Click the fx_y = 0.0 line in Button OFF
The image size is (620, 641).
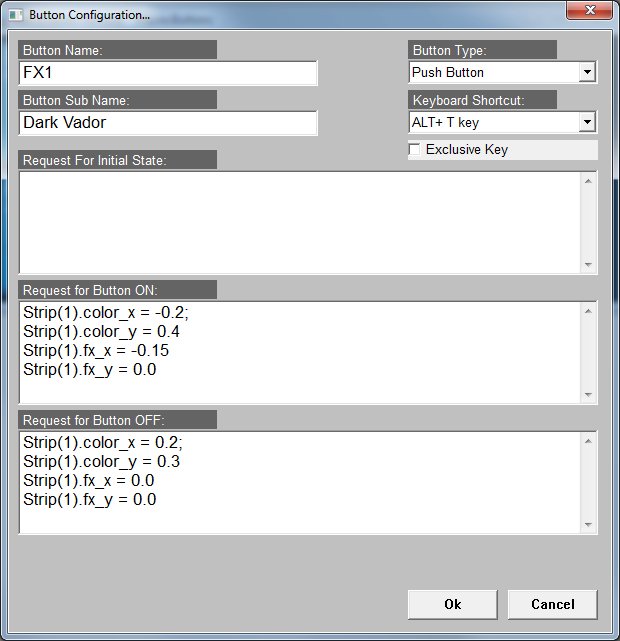pyautogui.click(x=89, y=499)
